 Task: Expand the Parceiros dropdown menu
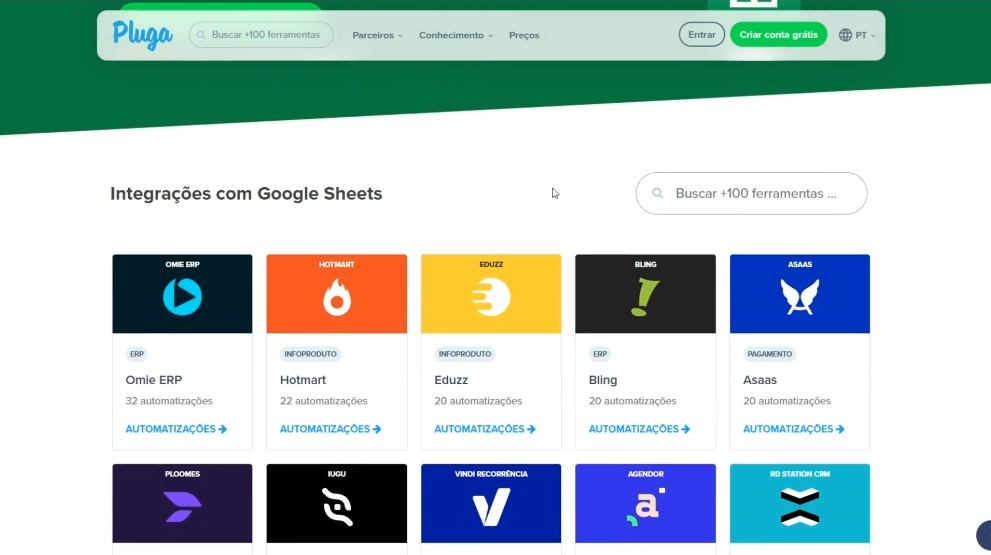tap(377, 35)
